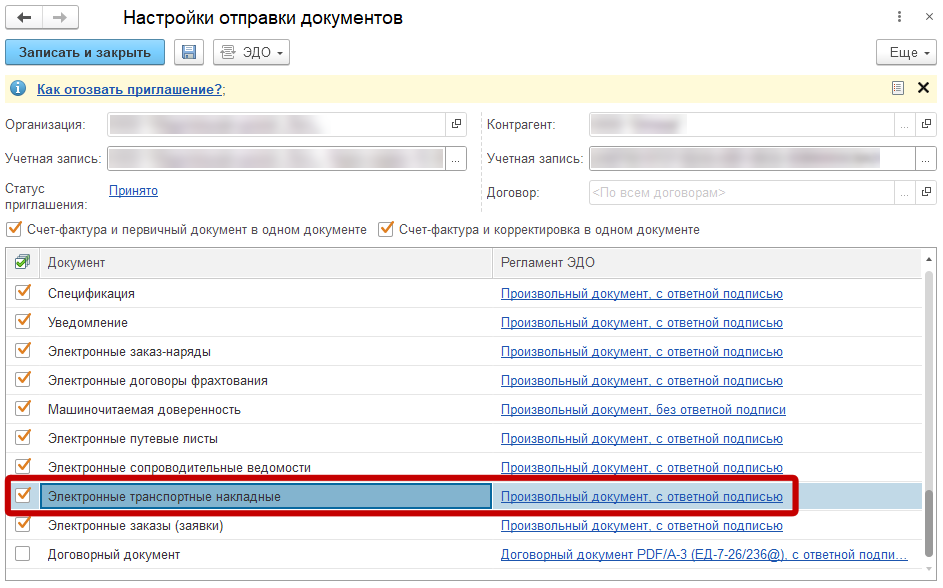
Task: Select the Электронные заказы (заявки) row text
Action: tap(135, 526)
